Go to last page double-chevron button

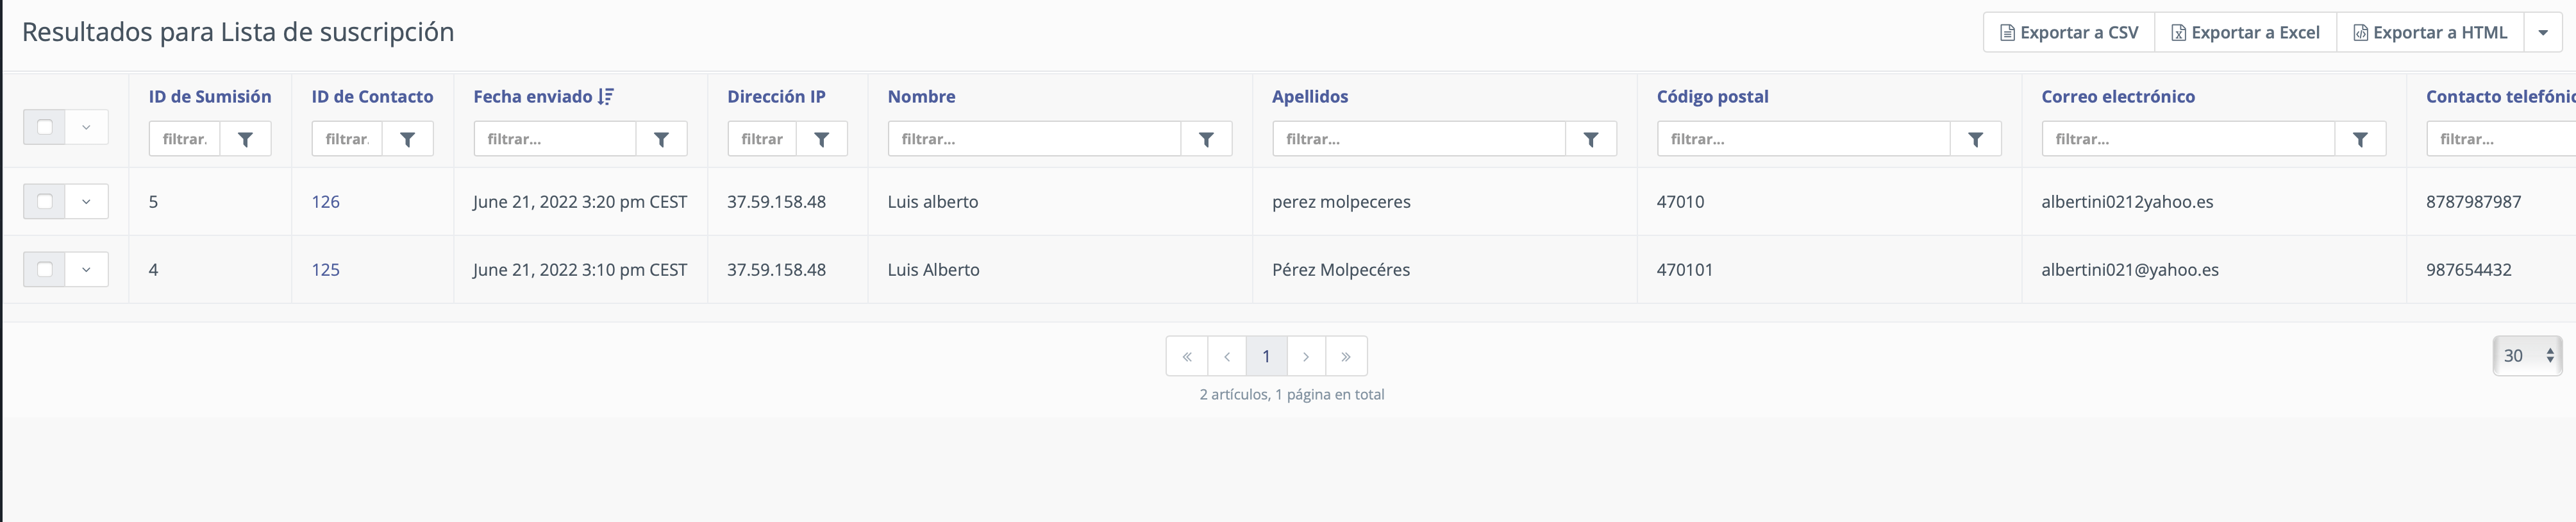coord(1346,356)
